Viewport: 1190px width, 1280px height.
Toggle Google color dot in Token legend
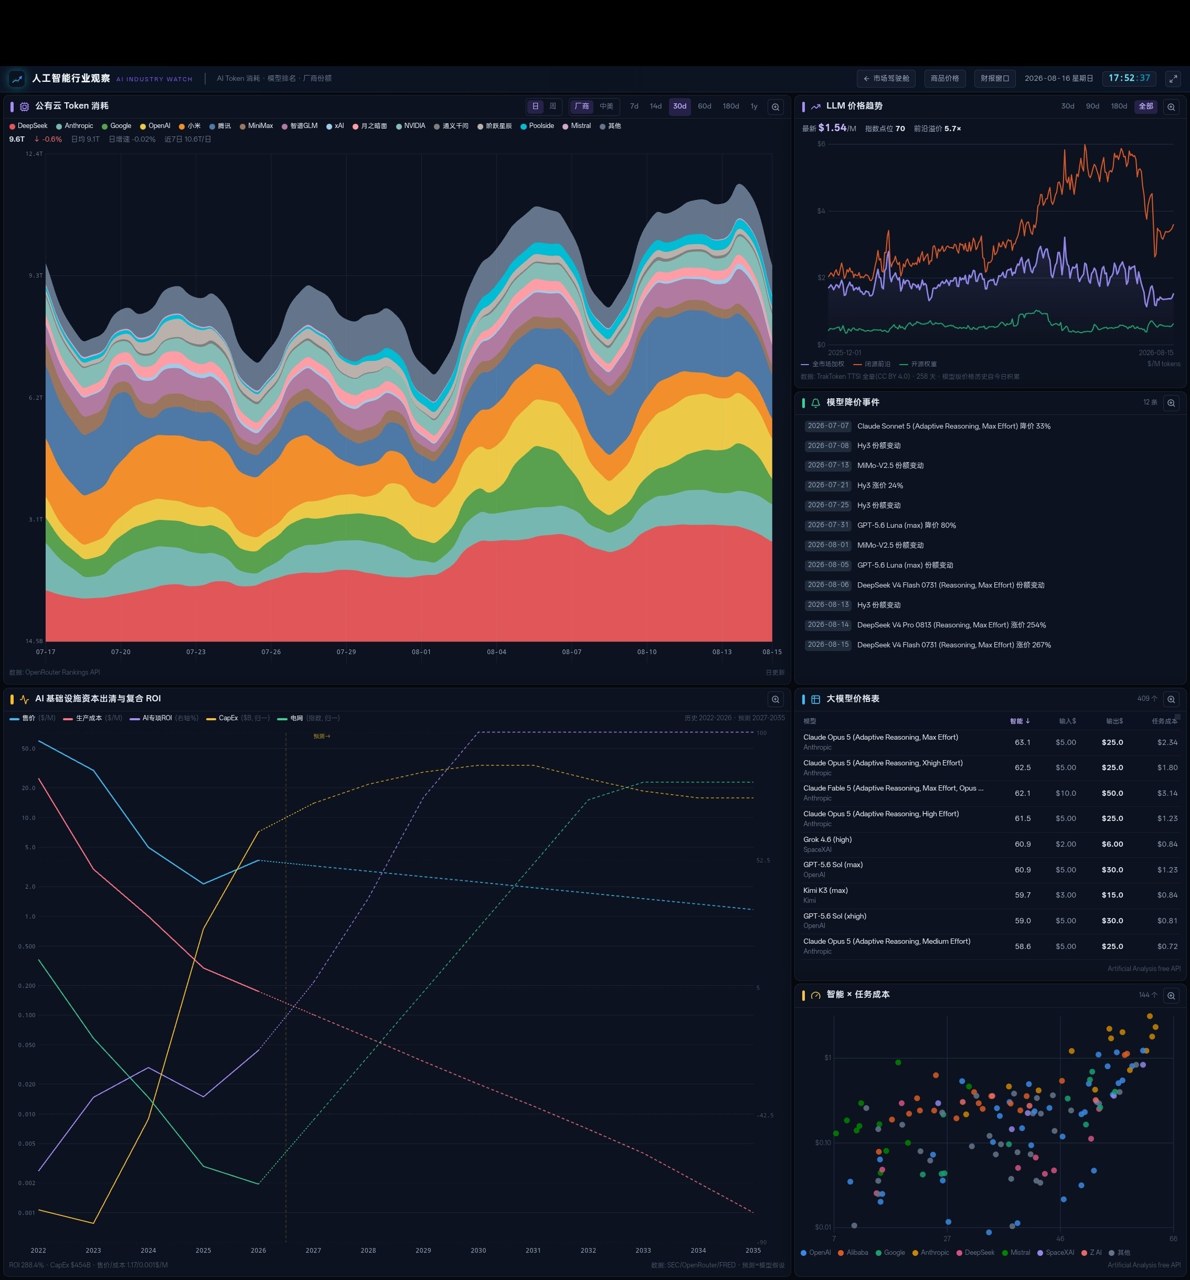[x=104, y=126]
